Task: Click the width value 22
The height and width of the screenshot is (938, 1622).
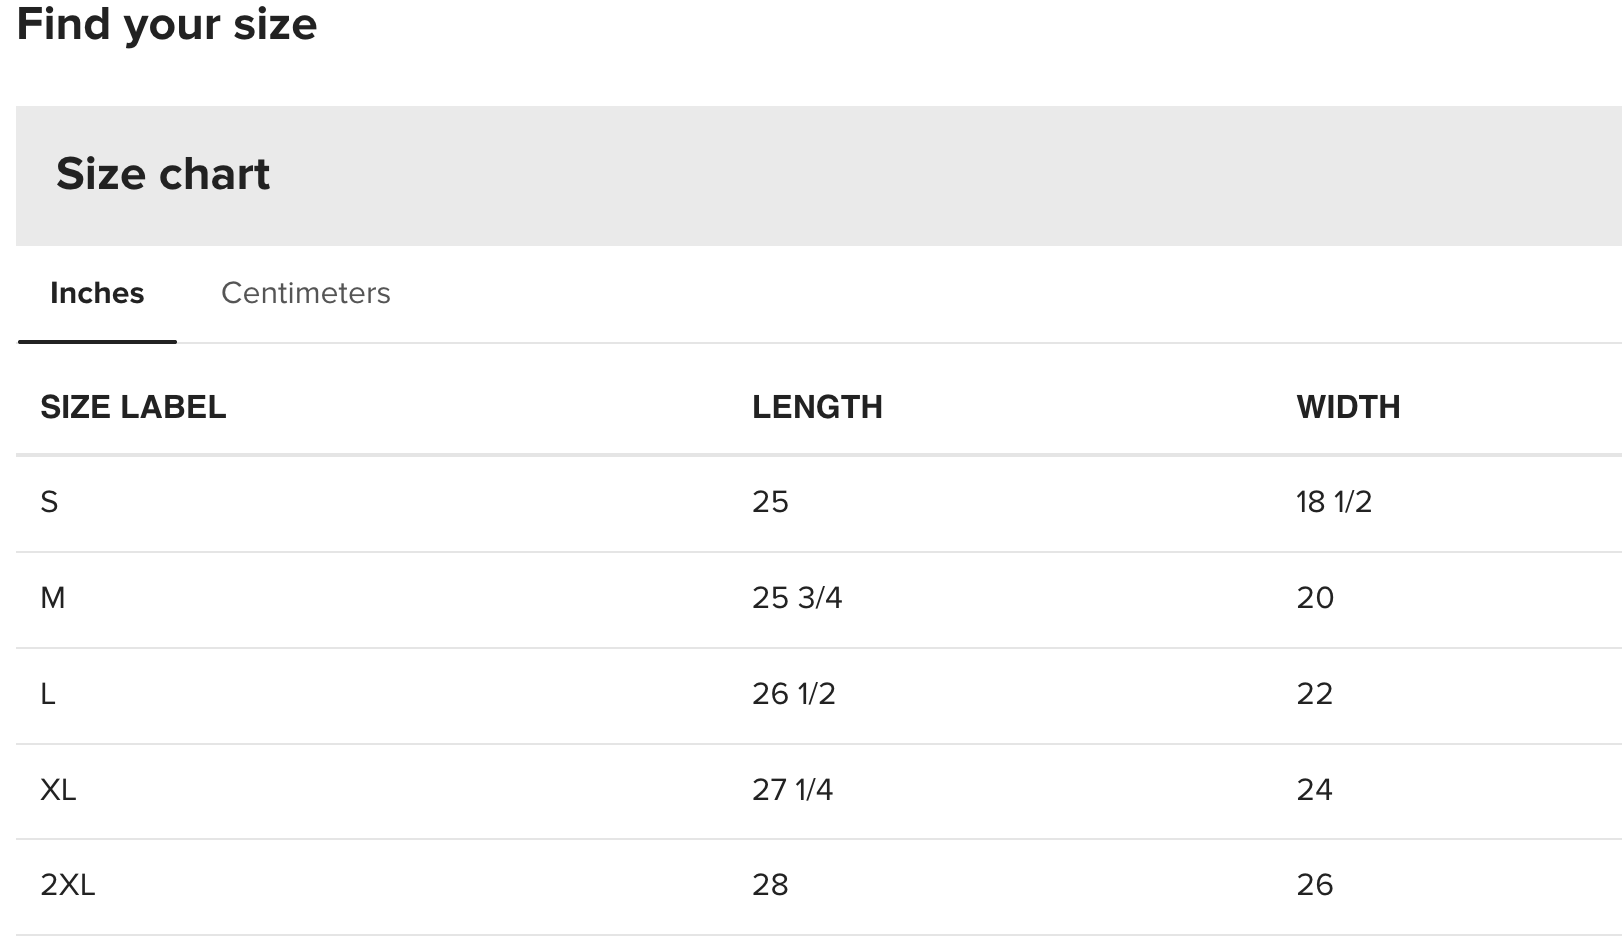Action: 1315,694
